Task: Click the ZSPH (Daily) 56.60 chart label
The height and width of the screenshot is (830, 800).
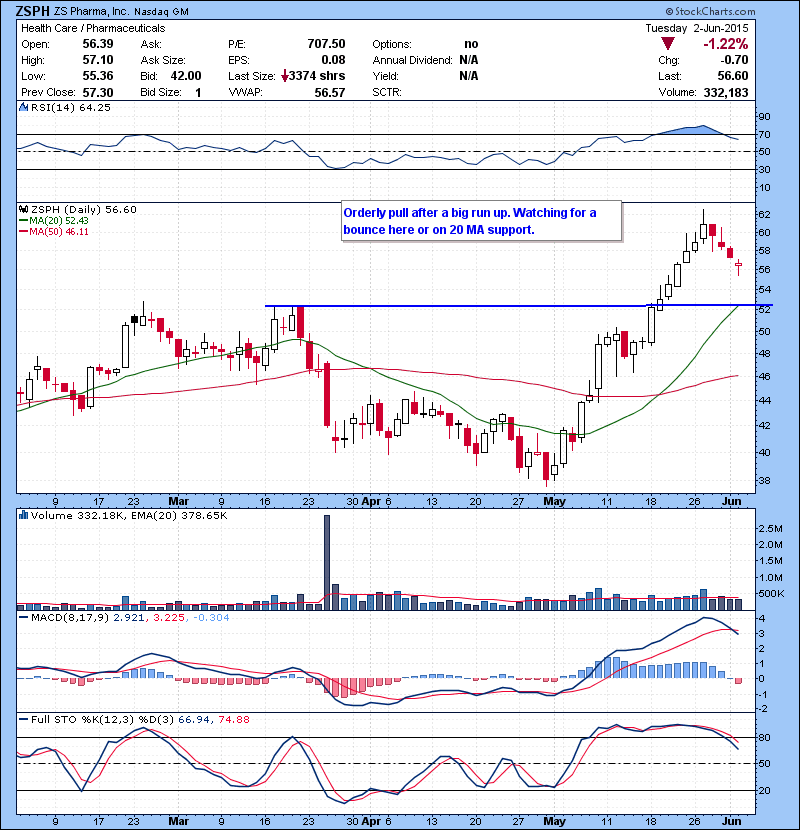Action: (x=84, y=210)
